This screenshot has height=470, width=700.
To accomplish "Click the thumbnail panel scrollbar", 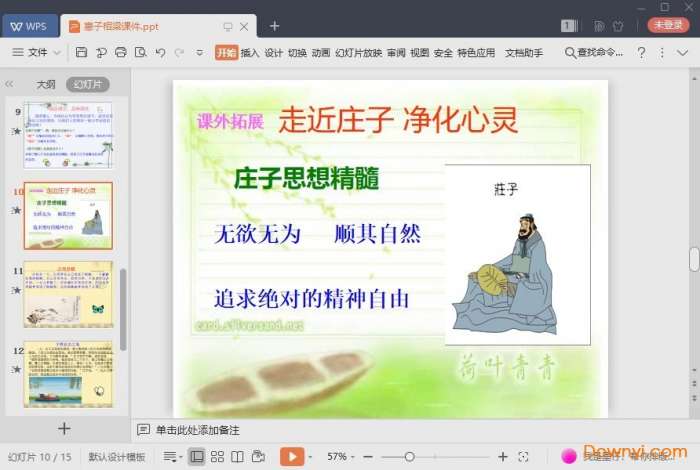I will pos(123,309).
